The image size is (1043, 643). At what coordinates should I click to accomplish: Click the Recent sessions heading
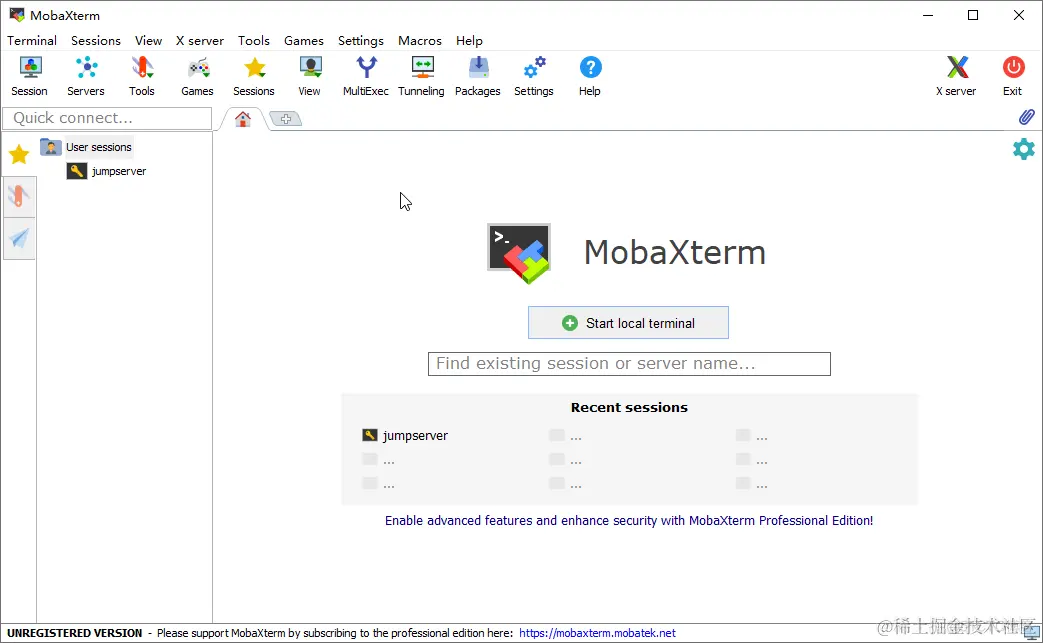[629, 408]
